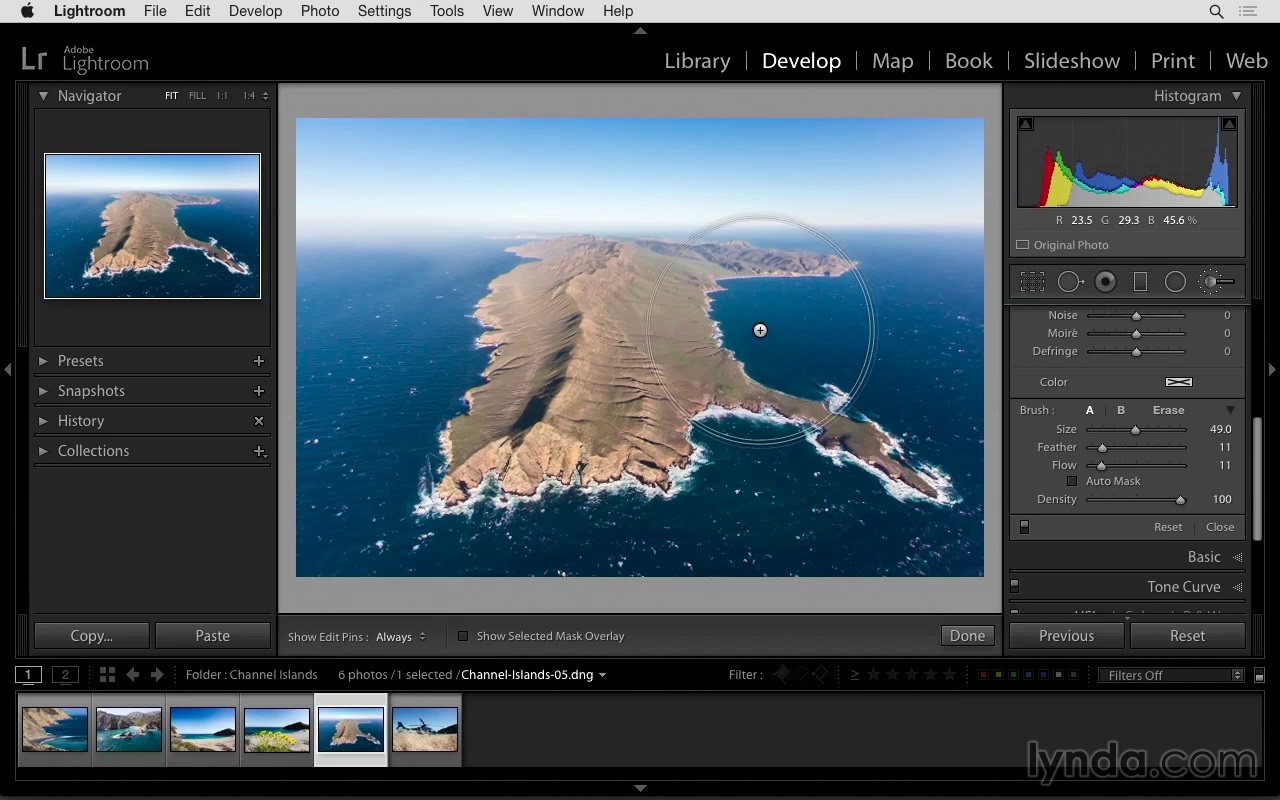Select the Red Eye Correction tool
Viewport: 1280px width, 800px height.
click(1105, 282)
